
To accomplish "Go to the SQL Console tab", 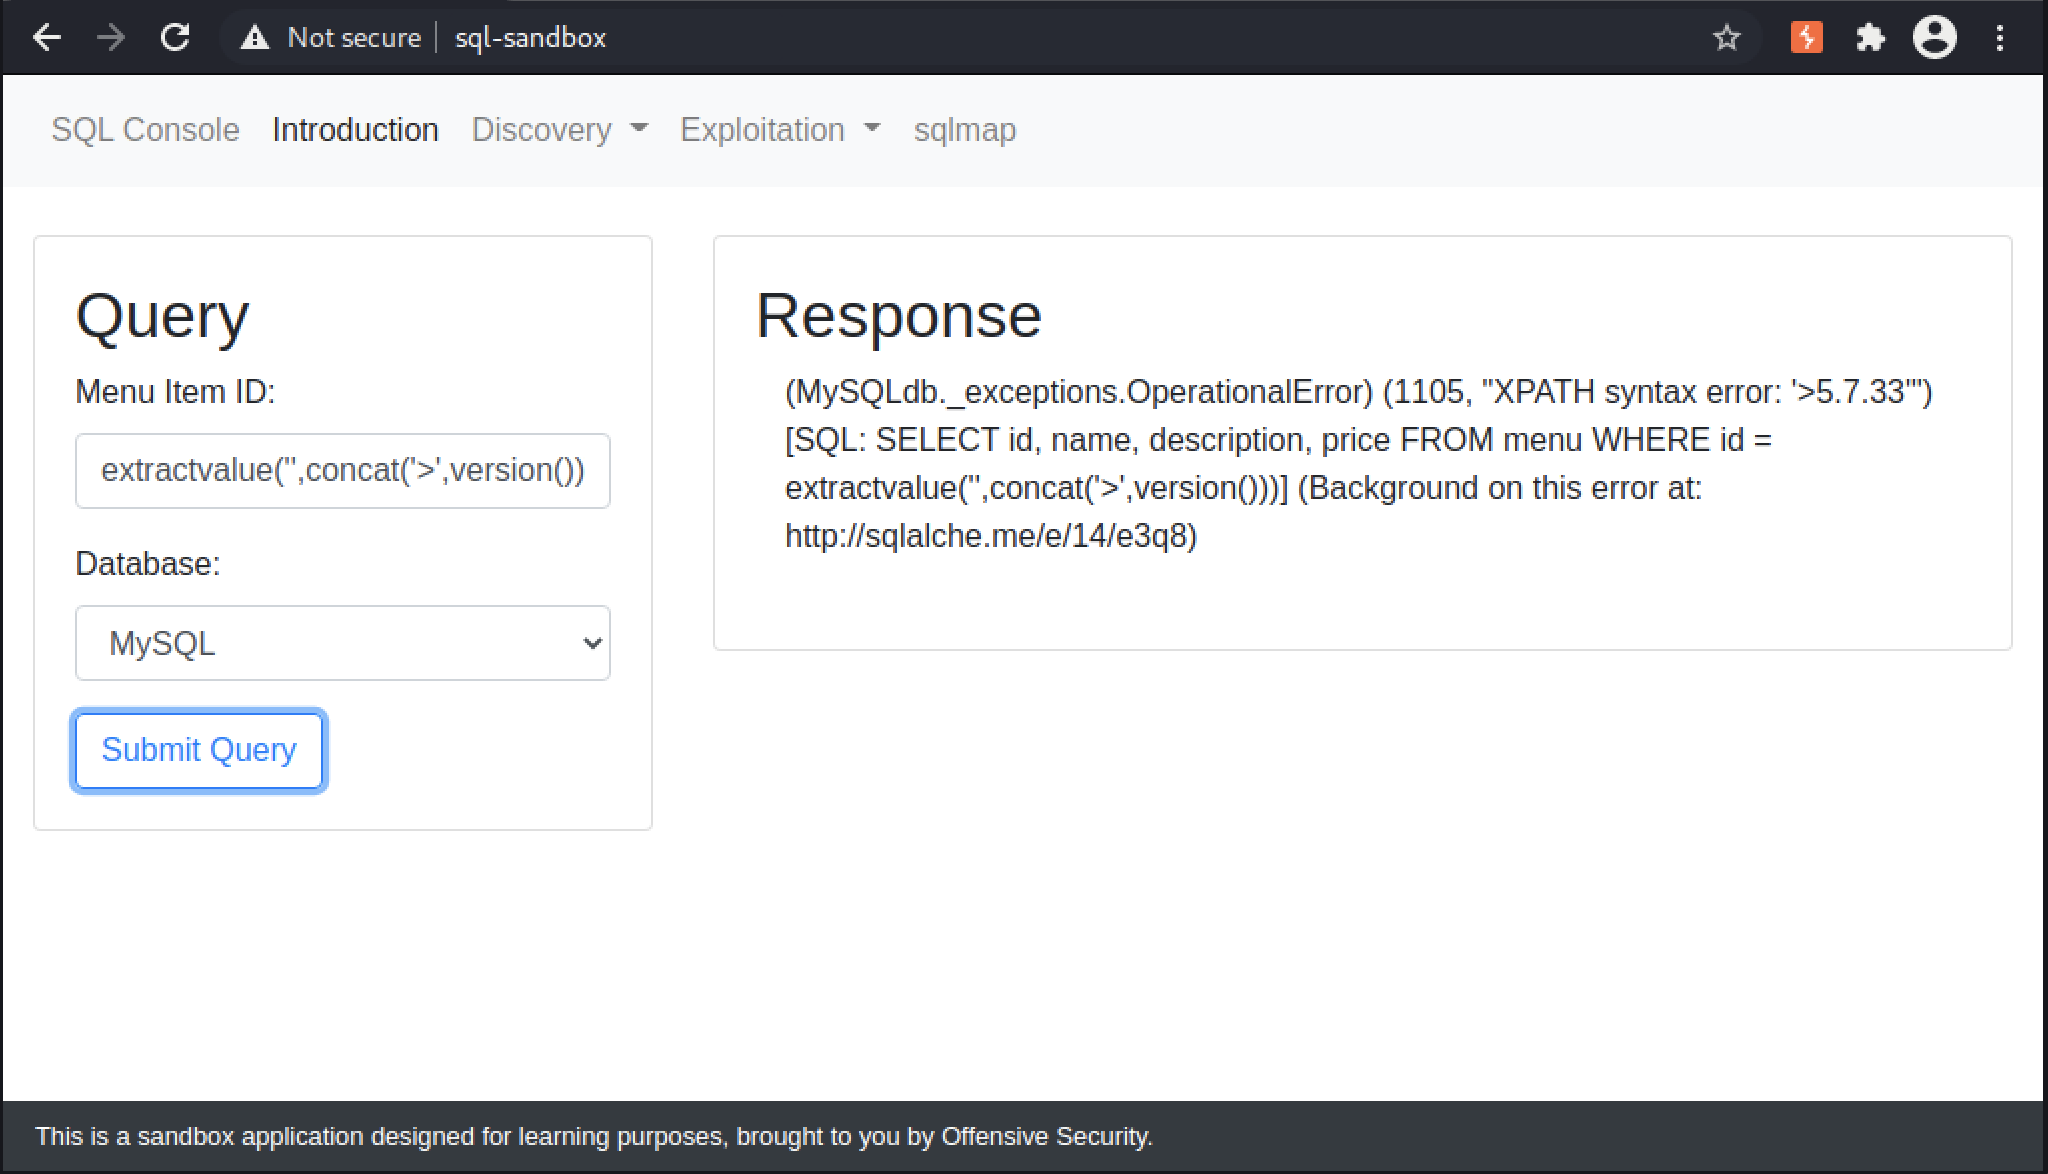I will pyautogui.click(x=145, y=130).
